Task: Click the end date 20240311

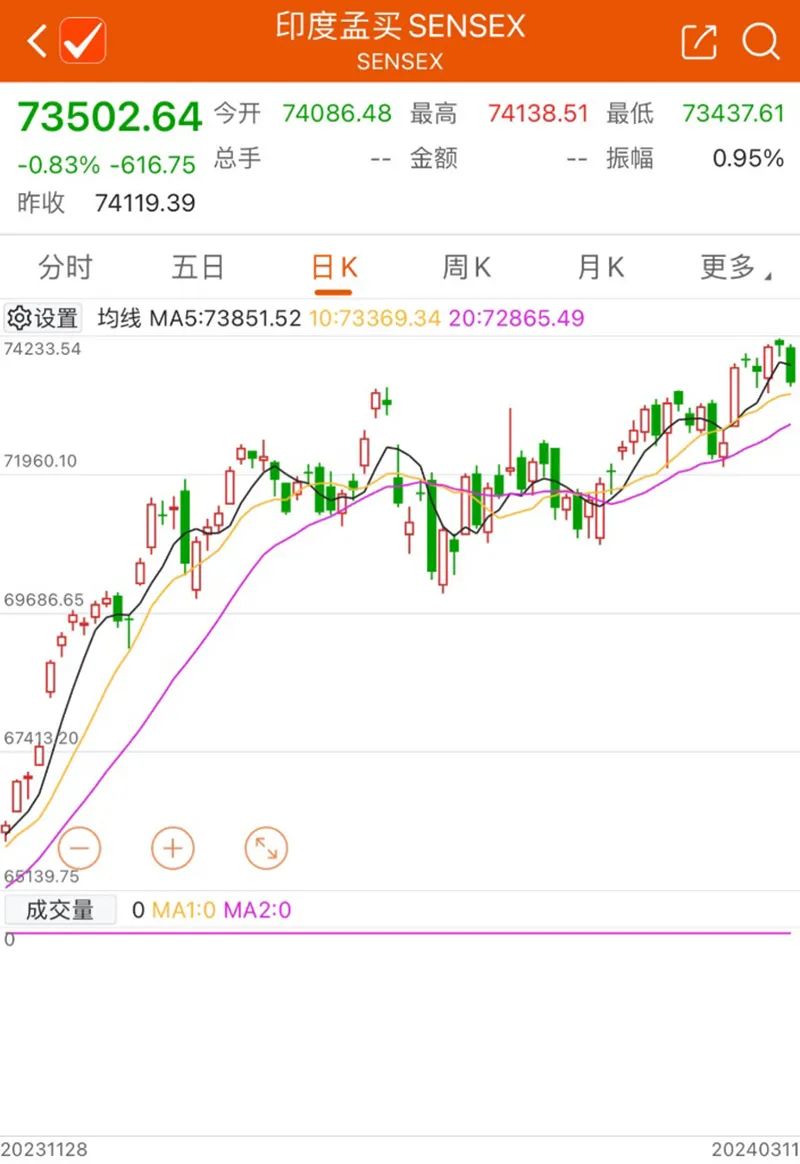Action: click(755, 1149)
